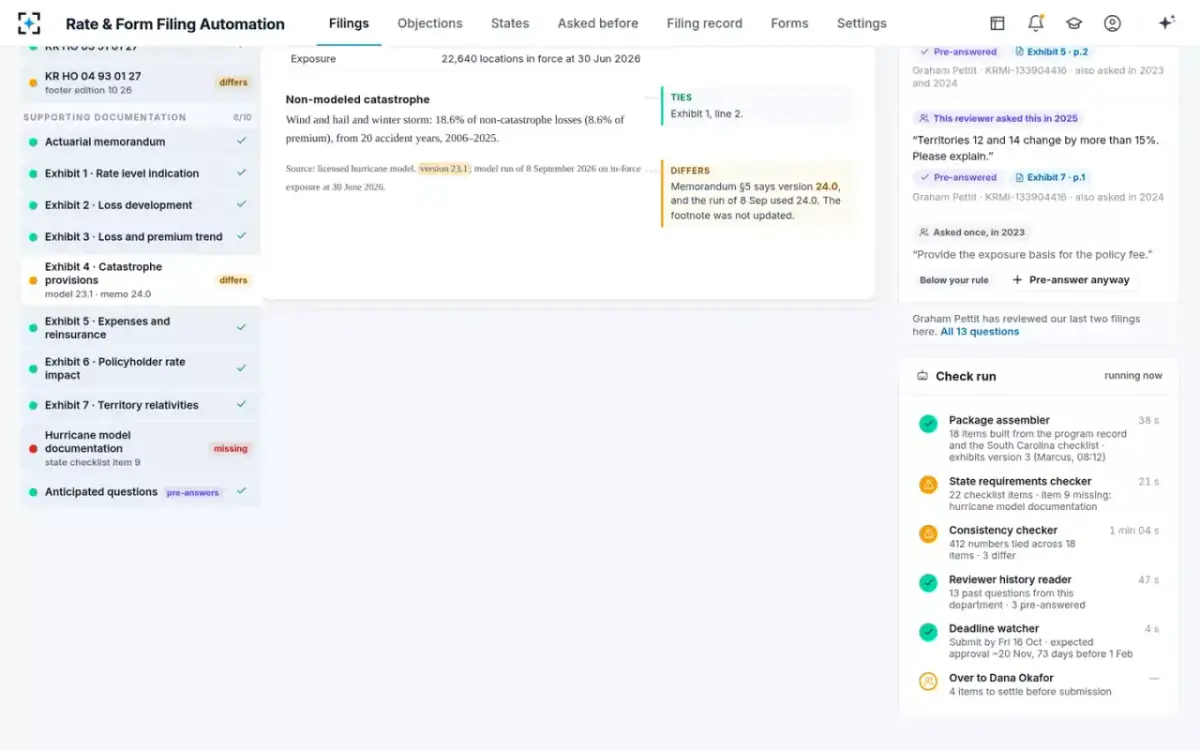Click the checkmark beside Exhibit 5 row
Image resolution: width=1200 pixels, height=750 pixels.
(x=241, y=328)
